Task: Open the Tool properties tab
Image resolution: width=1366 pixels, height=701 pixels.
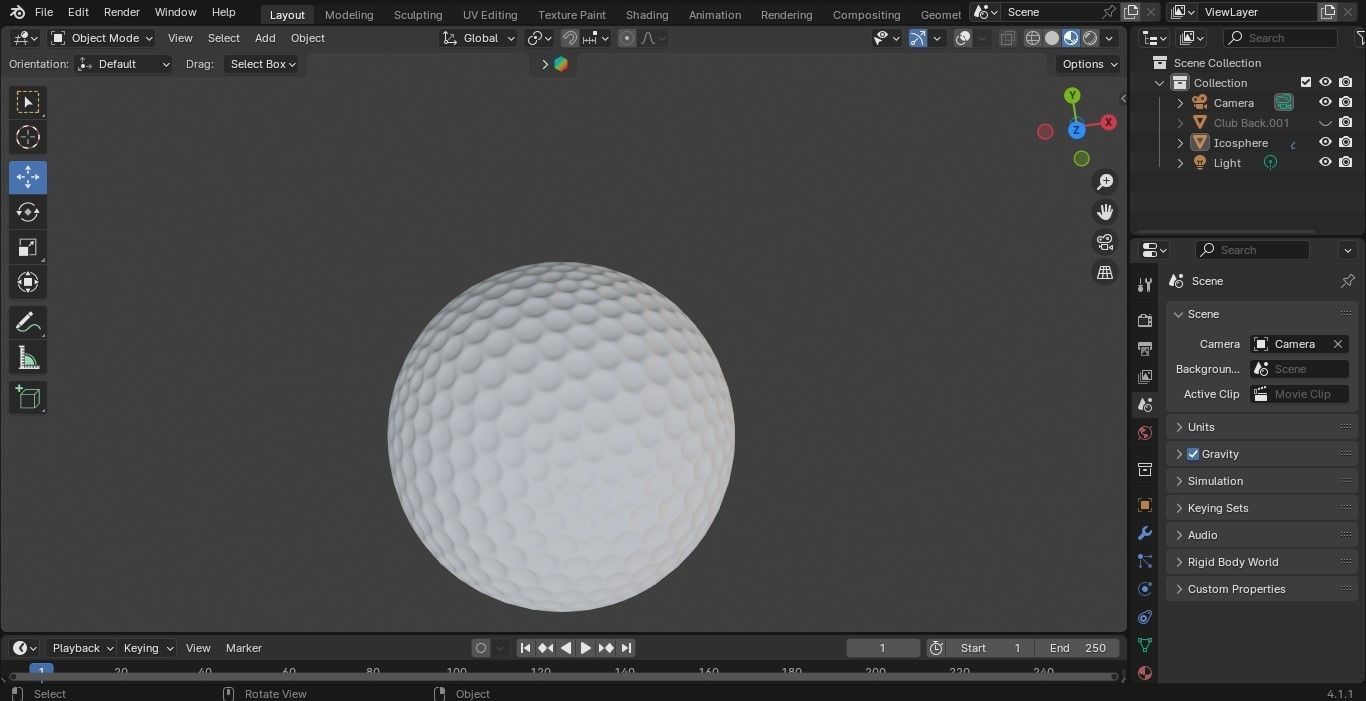Action: [1145, 285]
